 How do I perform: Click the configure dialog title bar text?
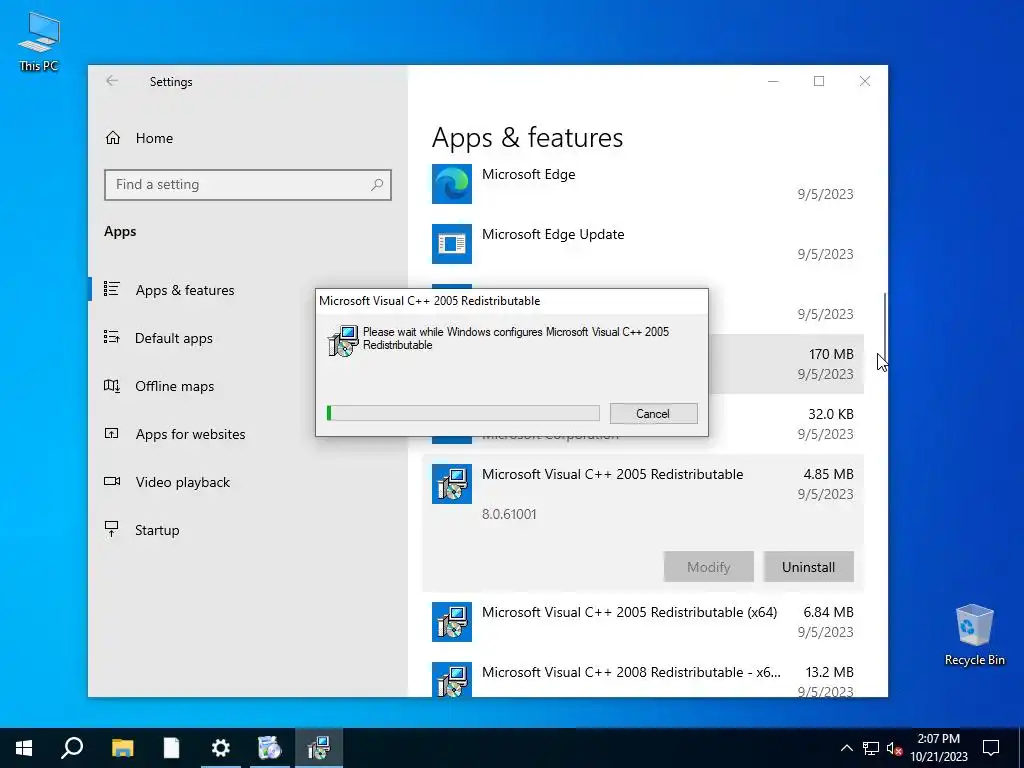point(430,301)
